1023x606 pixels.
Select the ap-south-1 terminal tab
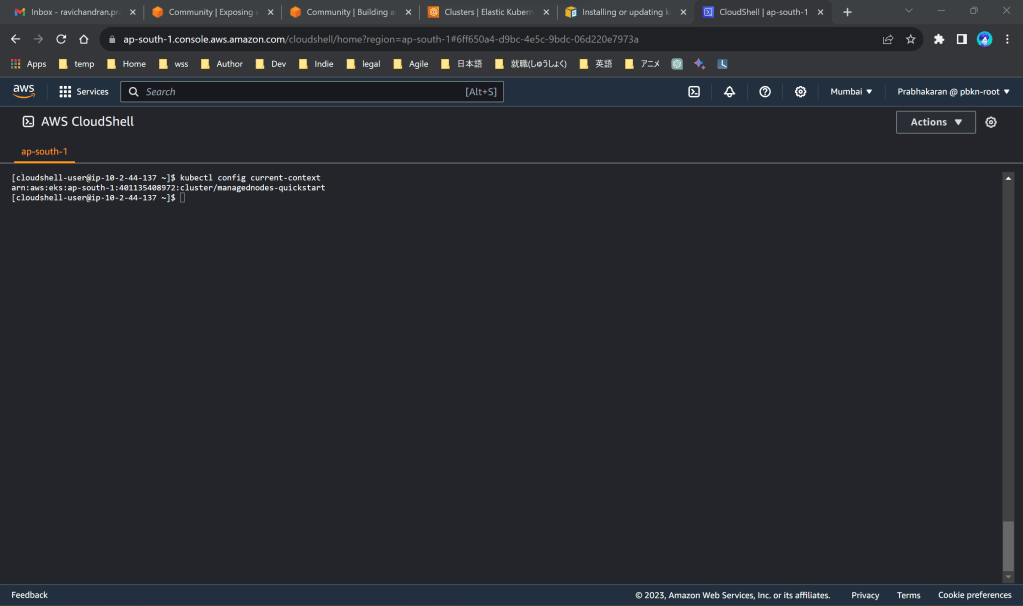pyautogui.click(x=44, y=151)
